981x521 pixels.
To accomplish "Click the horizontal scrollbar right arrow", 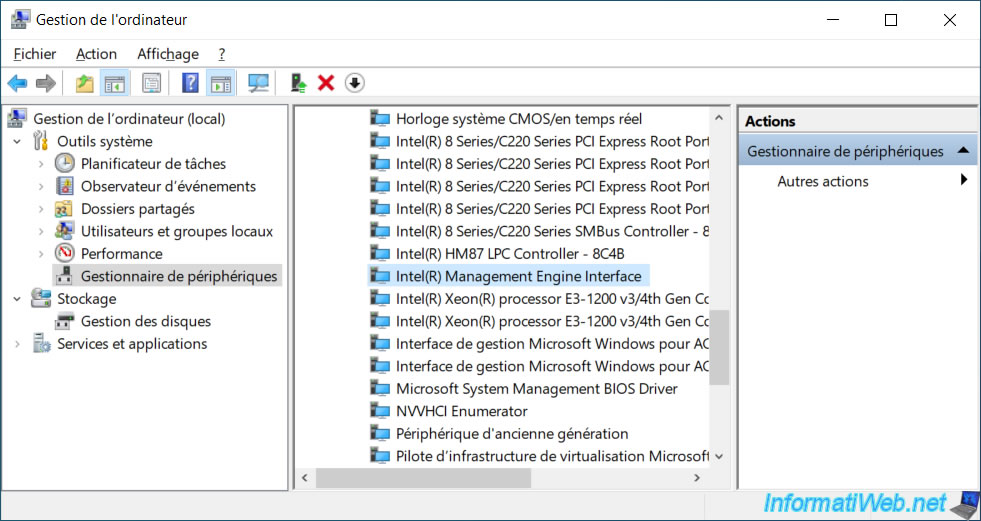I will [x=697, y=478].
